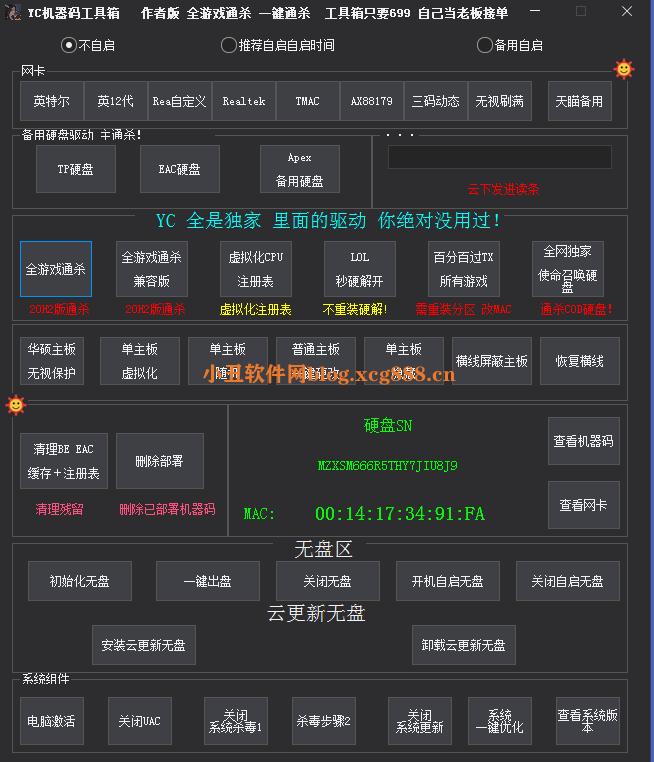Click the LOL 秒硬解开 button
The width and height of the screenshot is (654, 762).
tap(360, 269)
